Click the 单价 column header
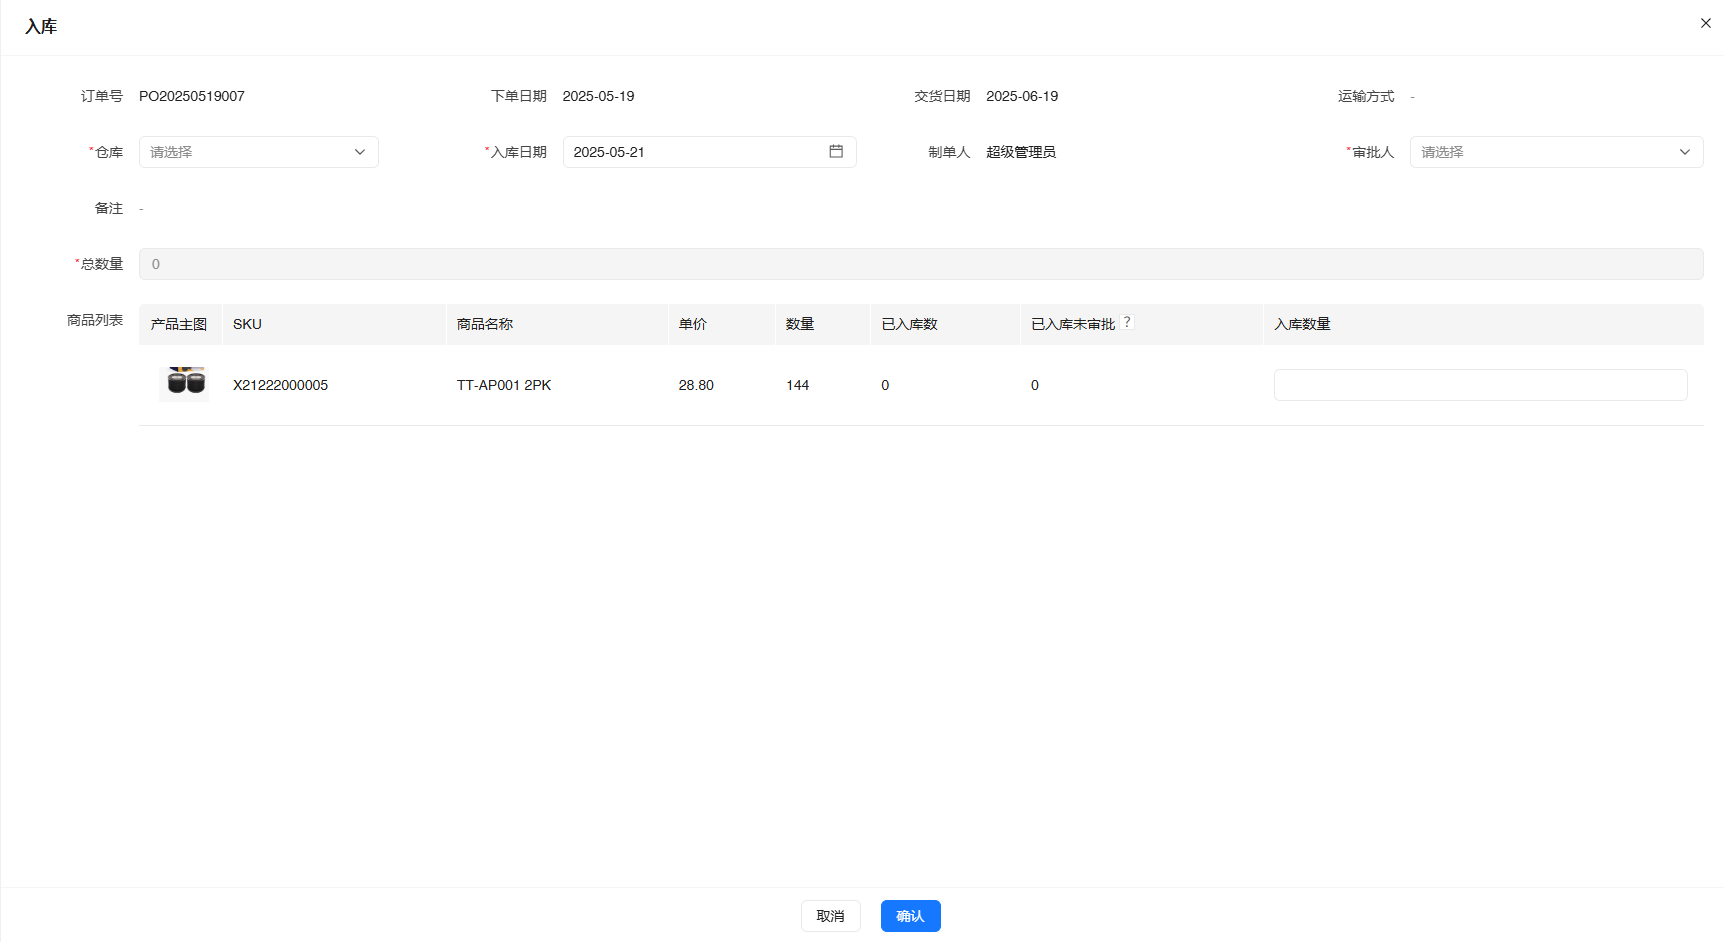 (693, 323)
